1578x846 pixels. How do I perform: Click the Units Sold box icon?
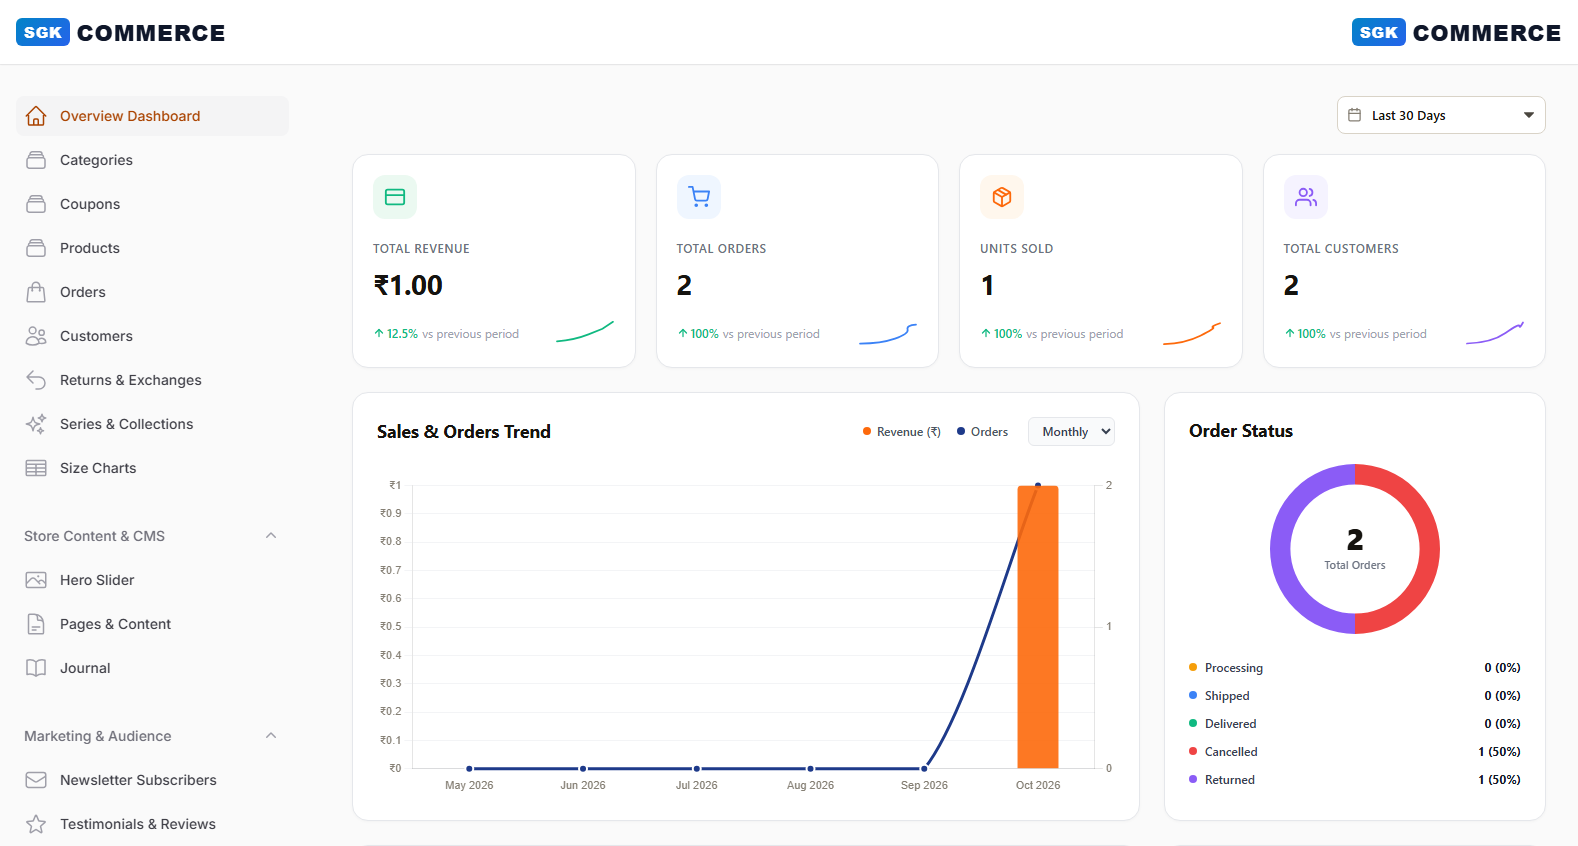1002,197
